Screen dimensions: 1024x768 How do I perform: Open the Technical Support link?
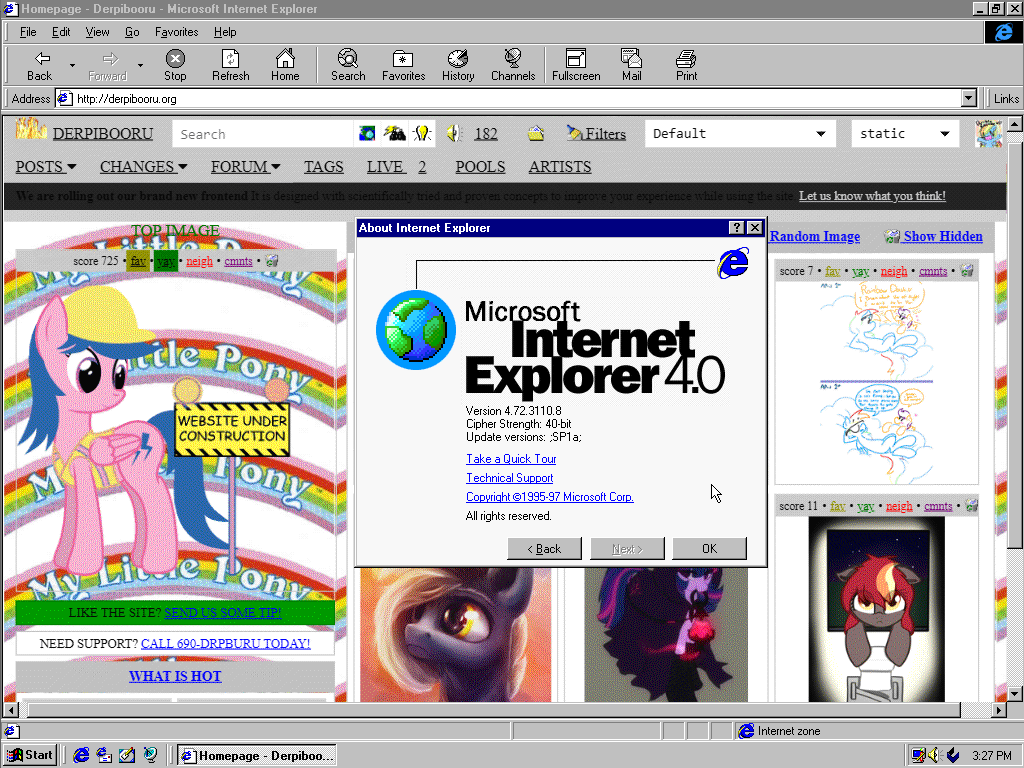pos(509,478)
